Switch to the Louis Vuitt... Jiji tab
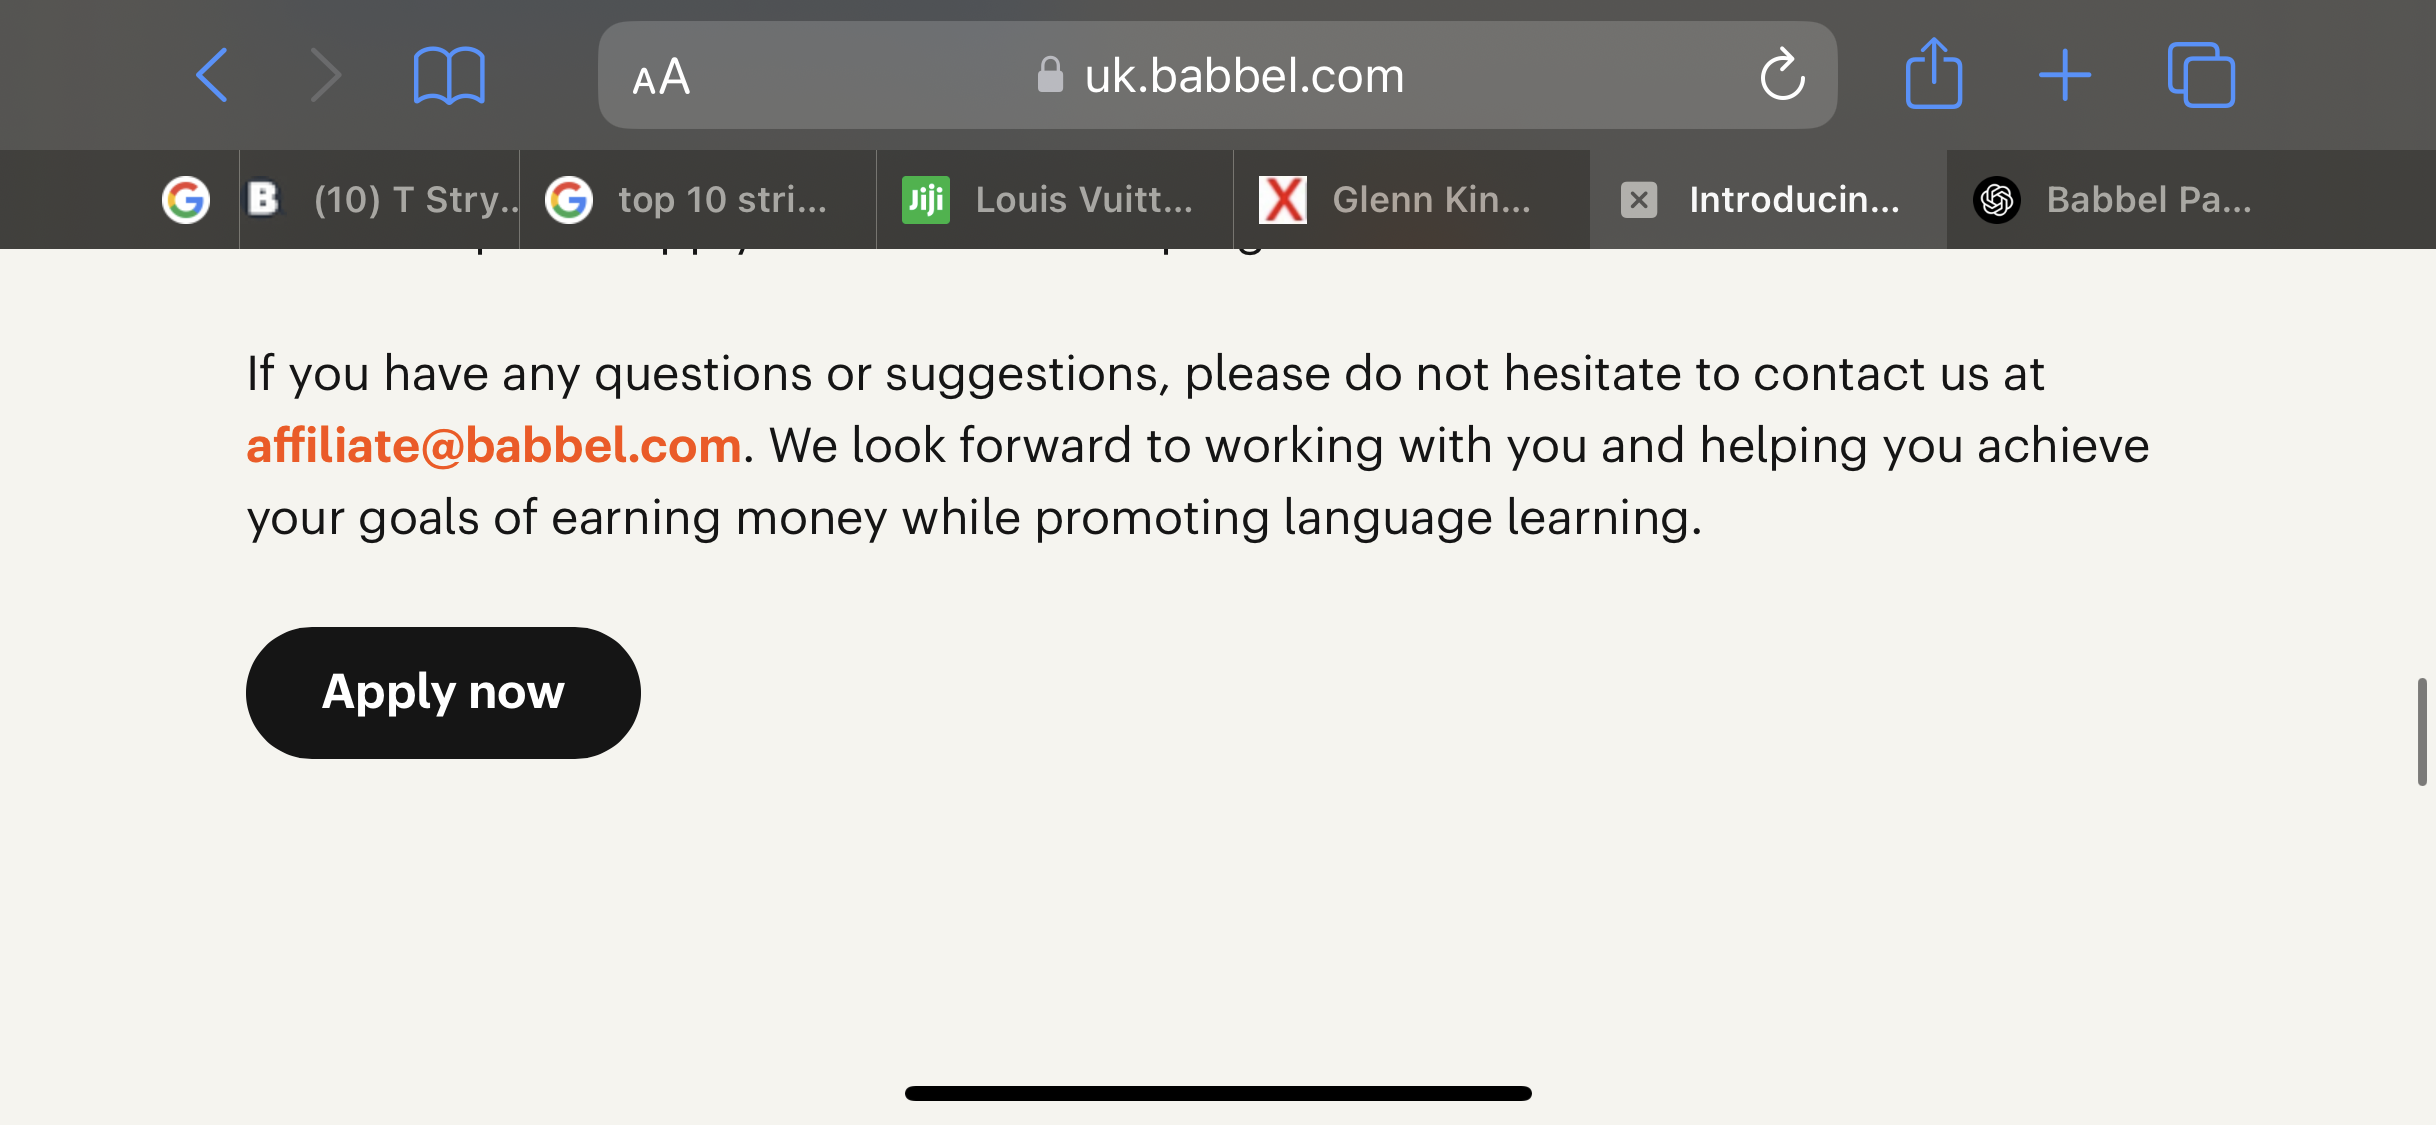 1055,200
